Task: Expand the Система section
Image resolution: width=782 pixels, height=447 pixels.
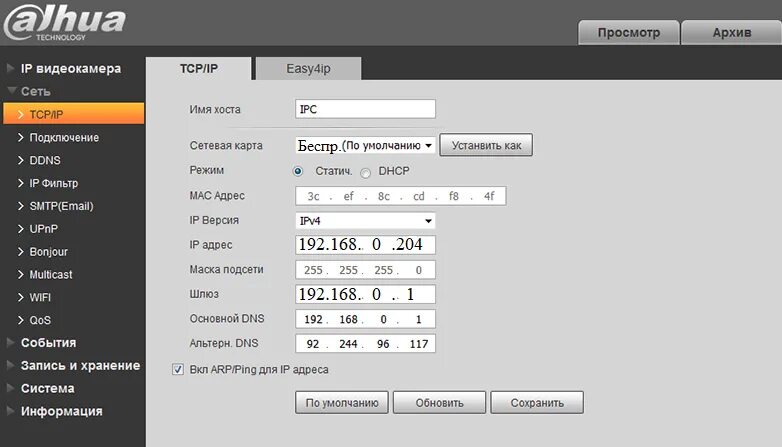Action: (47, 388)
